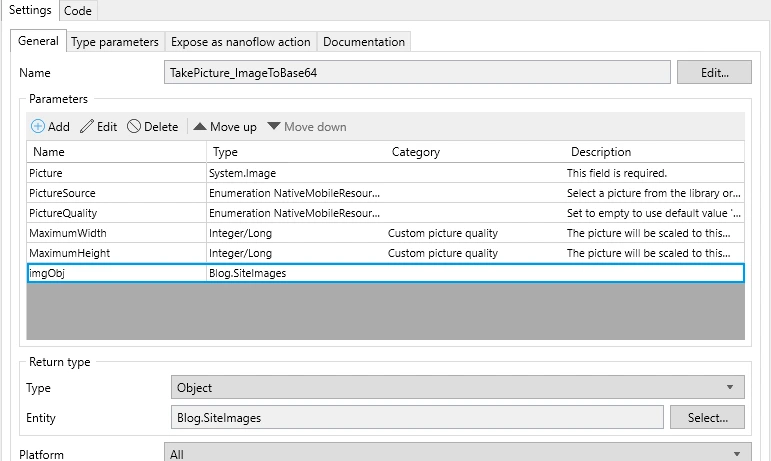Sort by the Description column header
The height and width of the screenshot is (461, 771).
point(654,152)
